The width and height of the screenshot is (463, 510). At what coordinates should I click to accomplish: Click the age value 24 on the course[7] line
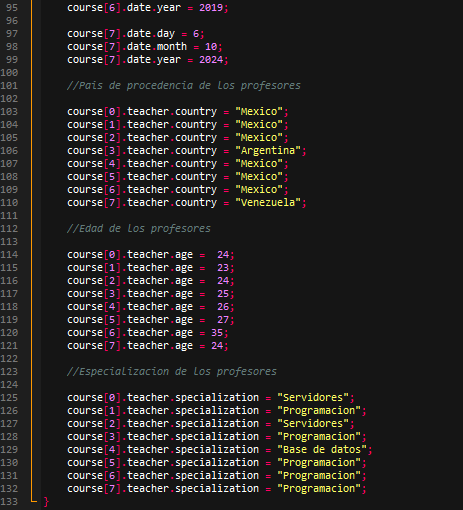pos(217,346)
